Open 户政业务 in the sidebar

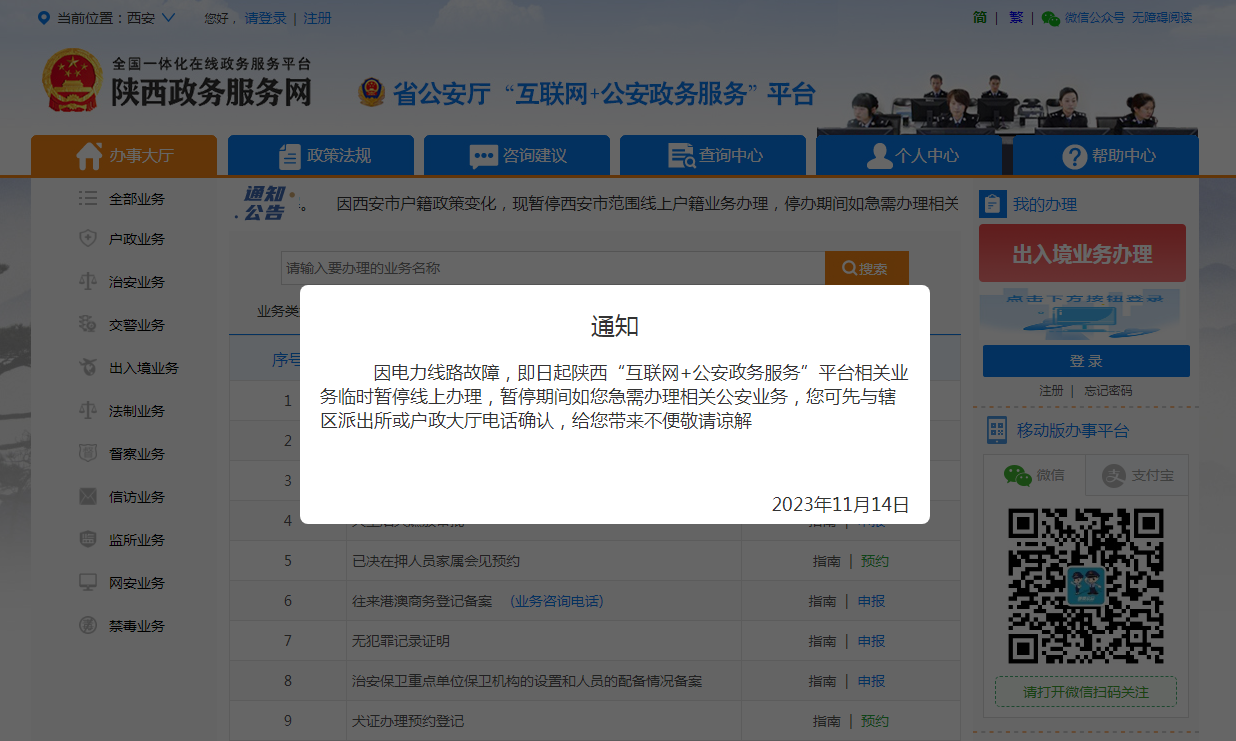click(136, 239)
